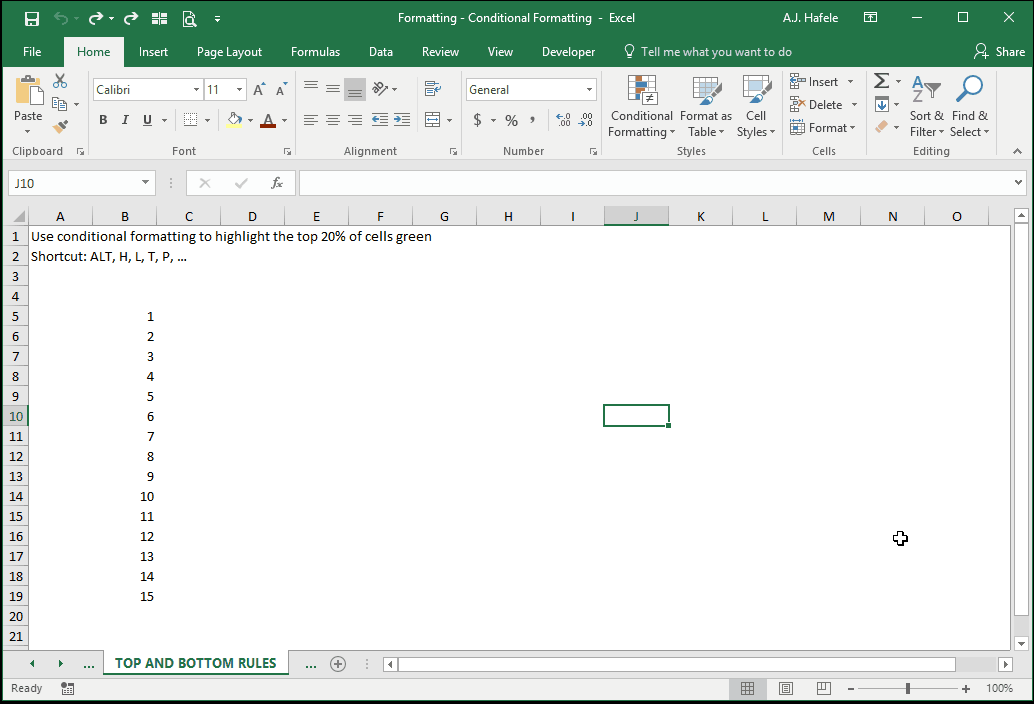1034x704 pixels.
Task: Switch to Page Layout view button
Action: pos(785,688)
